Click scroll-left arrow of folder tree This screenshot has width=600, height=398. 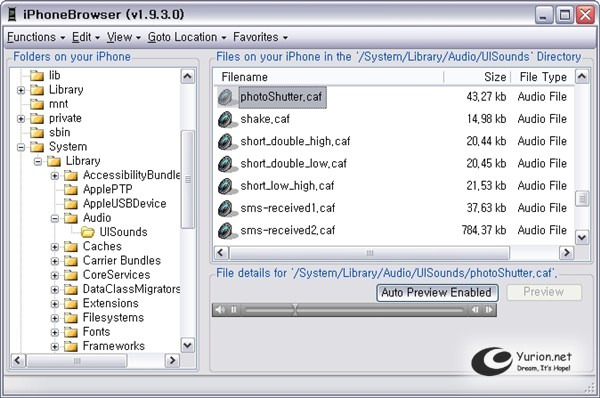pos(18,360)
